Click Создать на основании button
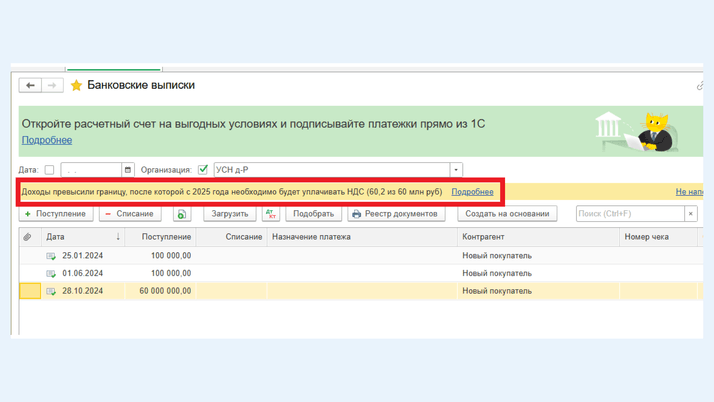714x402 pixels. pyautogui.click(x=507, y=214)
